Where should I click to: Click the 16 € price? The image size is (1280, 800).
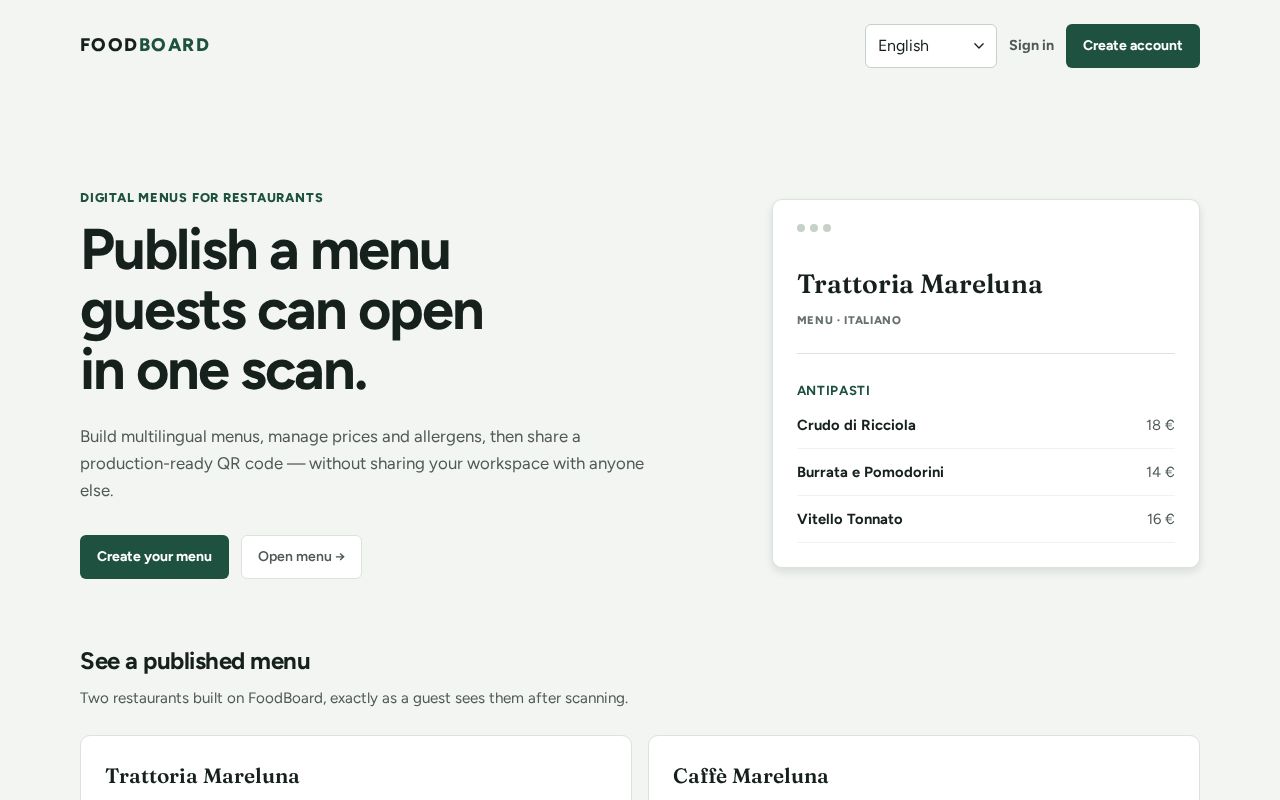point(1161,519)
